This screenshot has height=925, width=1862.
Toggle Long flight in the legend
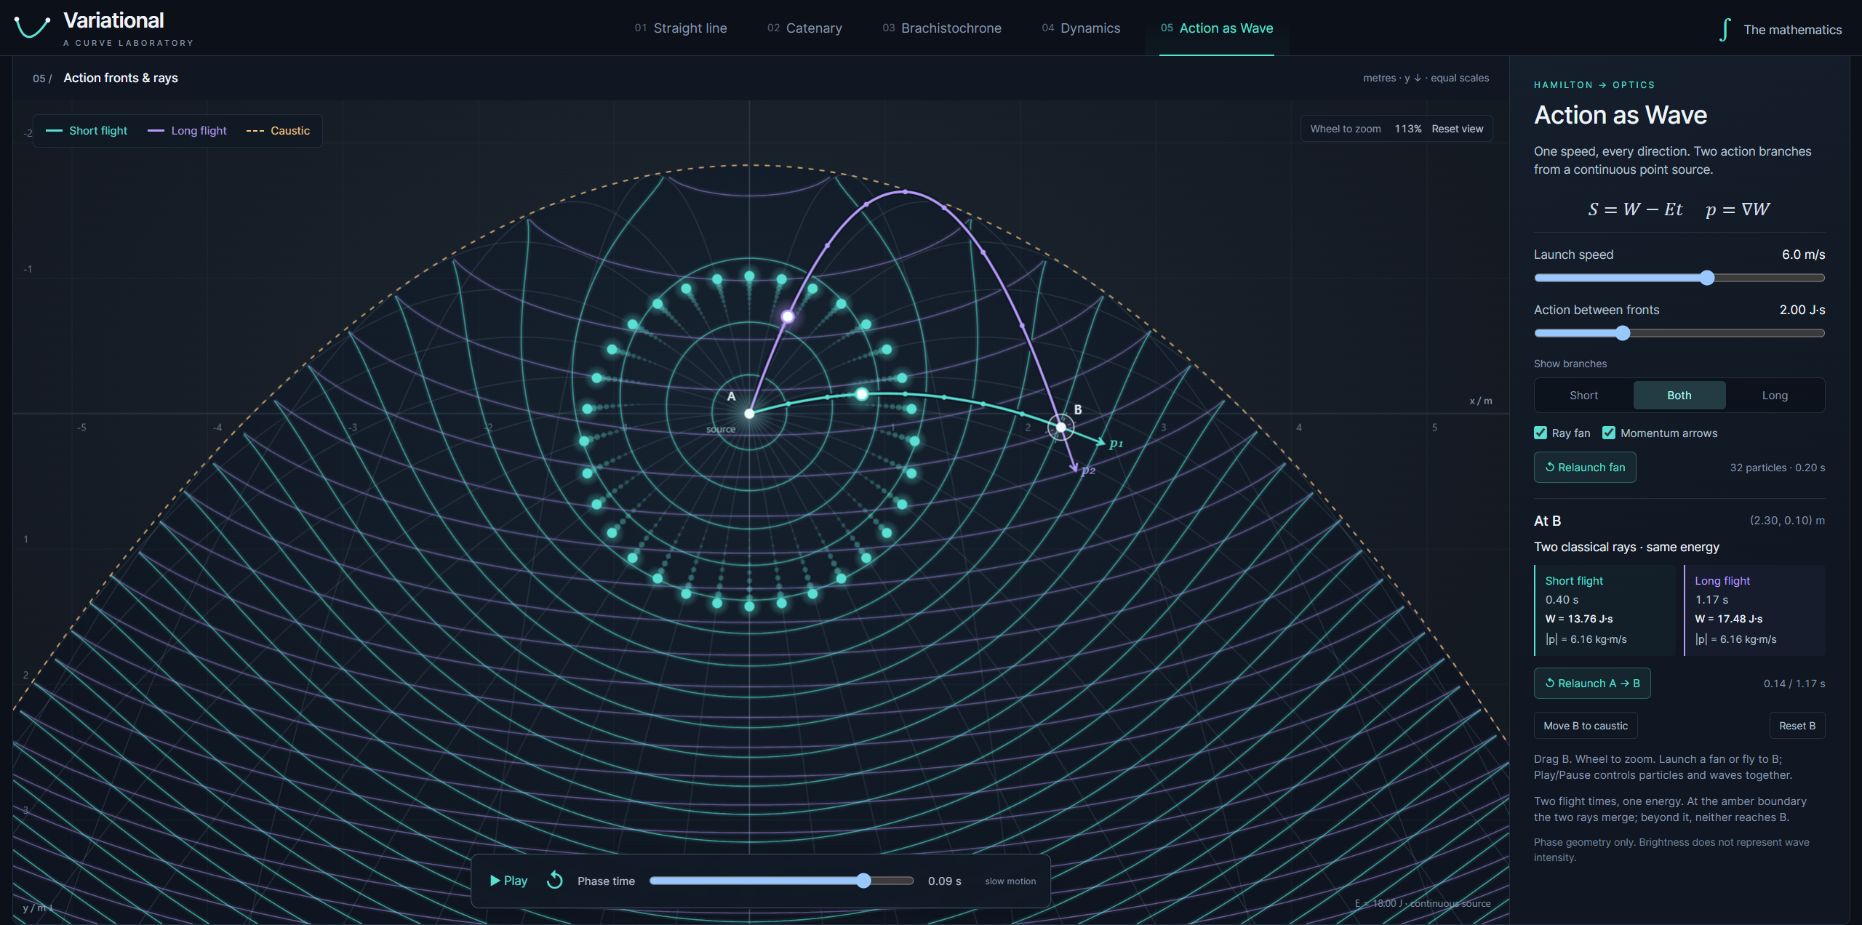pyautogui.click(x=187, y=131)
